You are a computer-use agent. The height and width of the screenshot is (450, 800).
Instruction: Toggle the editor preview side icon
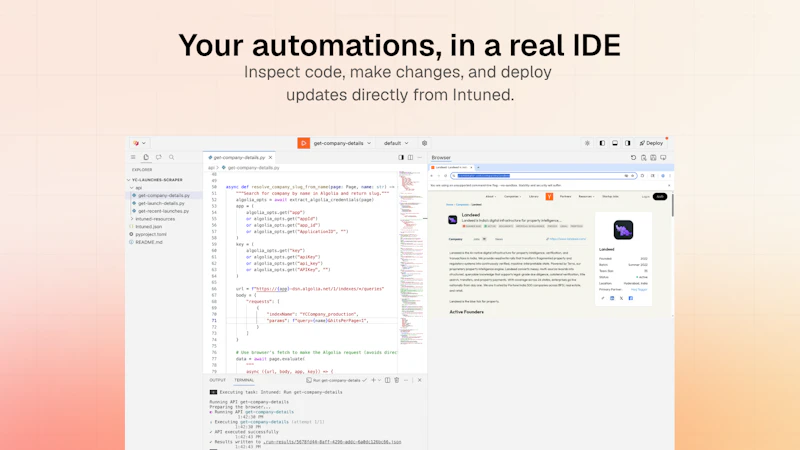pos(401,158)
